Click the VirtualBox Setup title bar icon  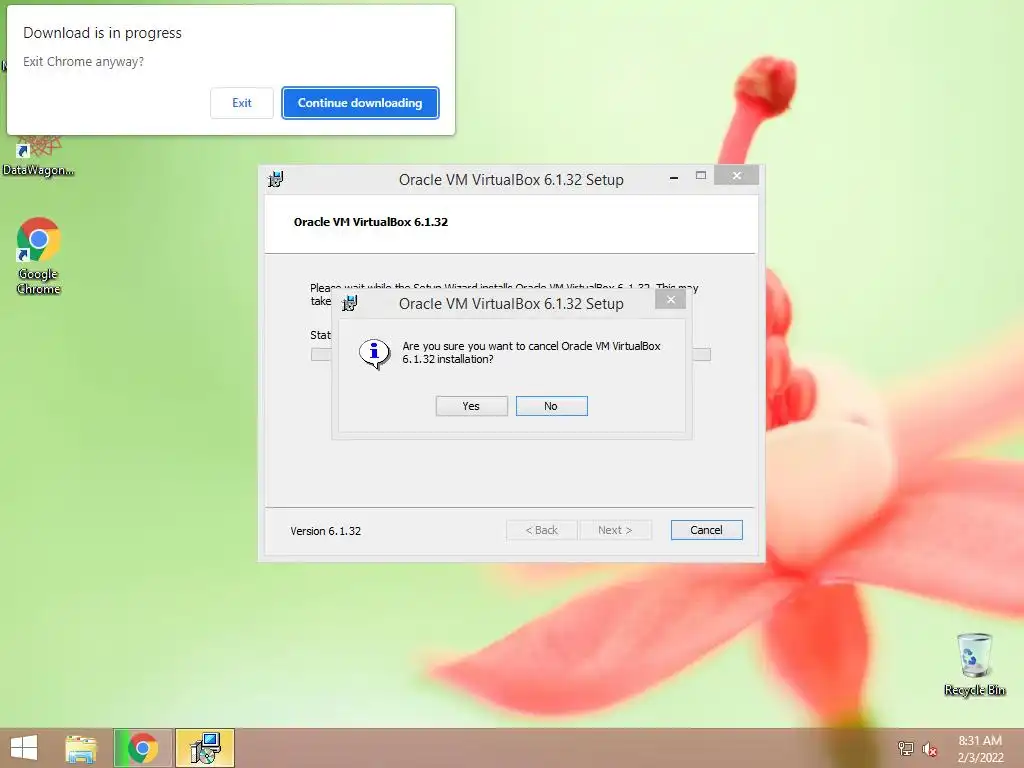[x=276, y=179]
